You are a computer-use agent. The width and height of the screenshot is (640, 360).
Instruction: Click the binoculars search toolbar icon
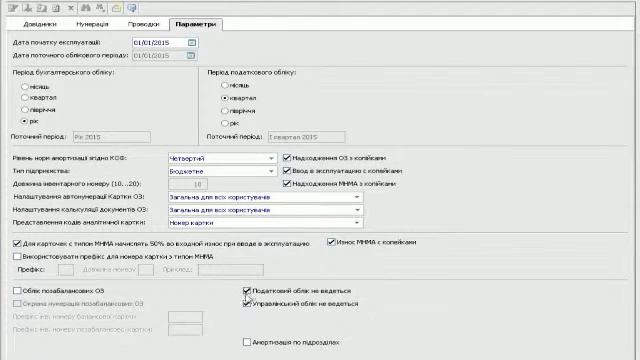(x=85, y=8)
